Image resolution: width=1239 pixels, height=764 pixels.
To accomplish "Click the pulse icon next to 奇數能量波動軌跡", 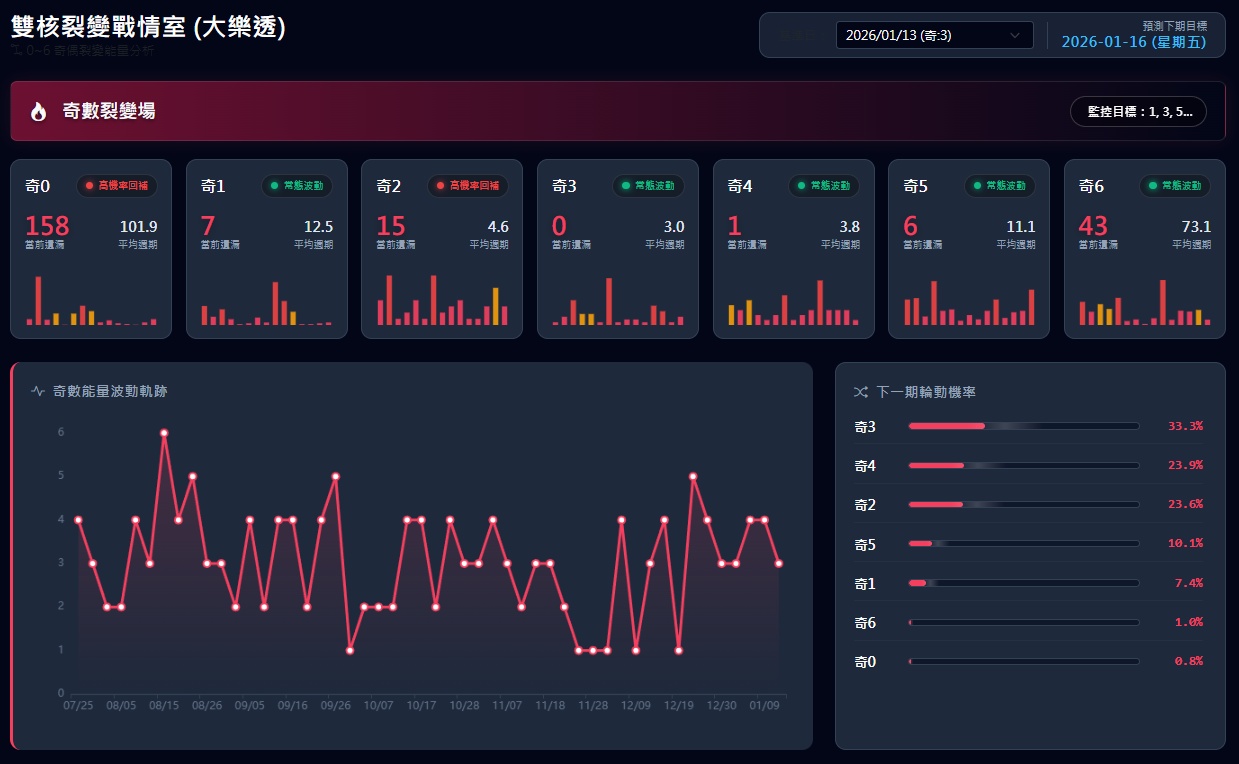I will click(38, 391).
